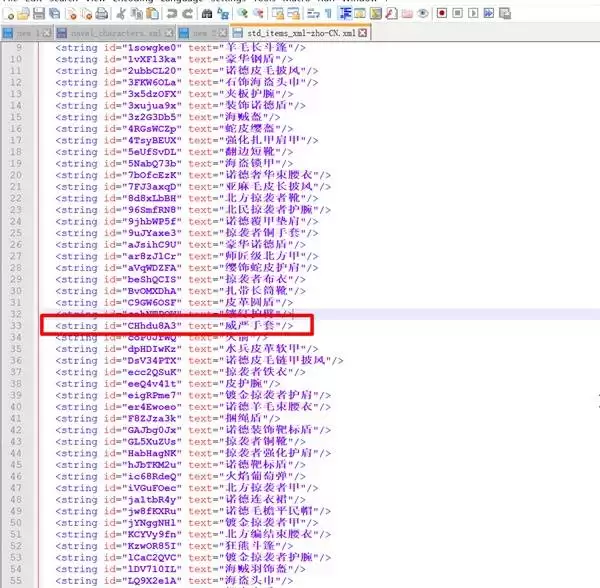Screen dimensions: 600x588
Task: Toggle the indent guide toolbar button
Action: point(343,14)
